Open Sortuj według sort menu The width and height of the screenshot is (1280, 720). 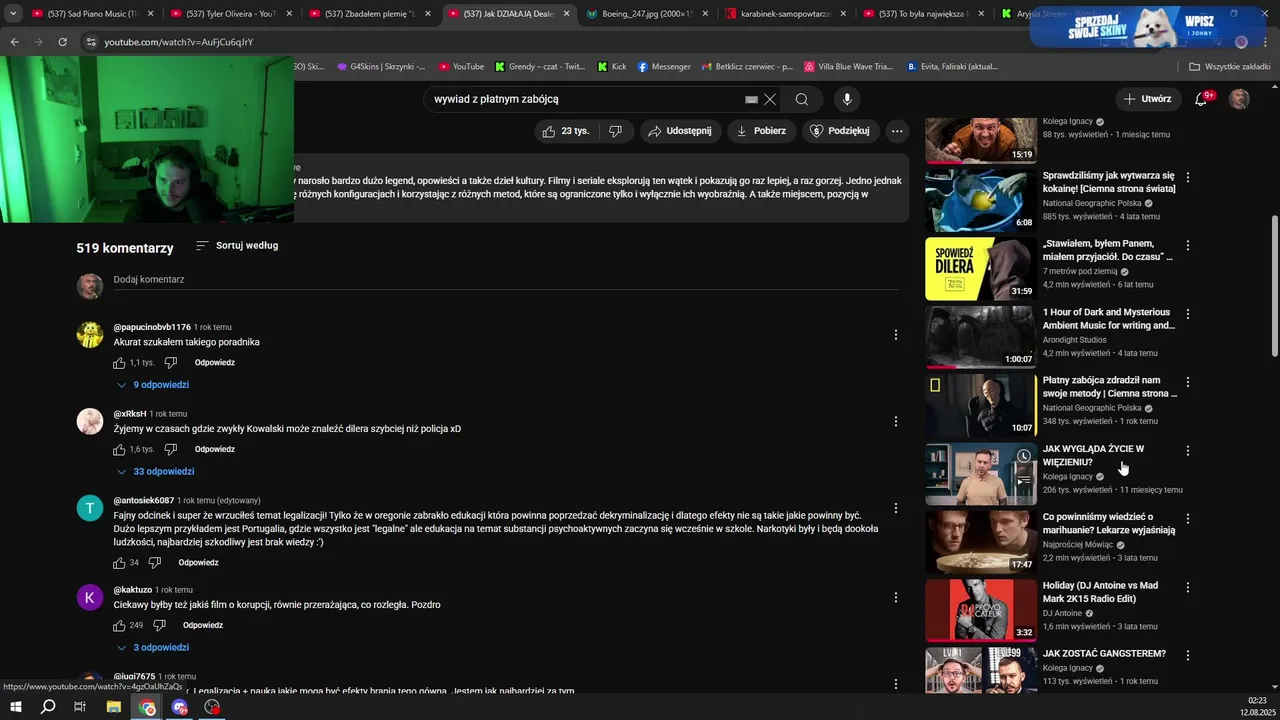pos(237,246)
